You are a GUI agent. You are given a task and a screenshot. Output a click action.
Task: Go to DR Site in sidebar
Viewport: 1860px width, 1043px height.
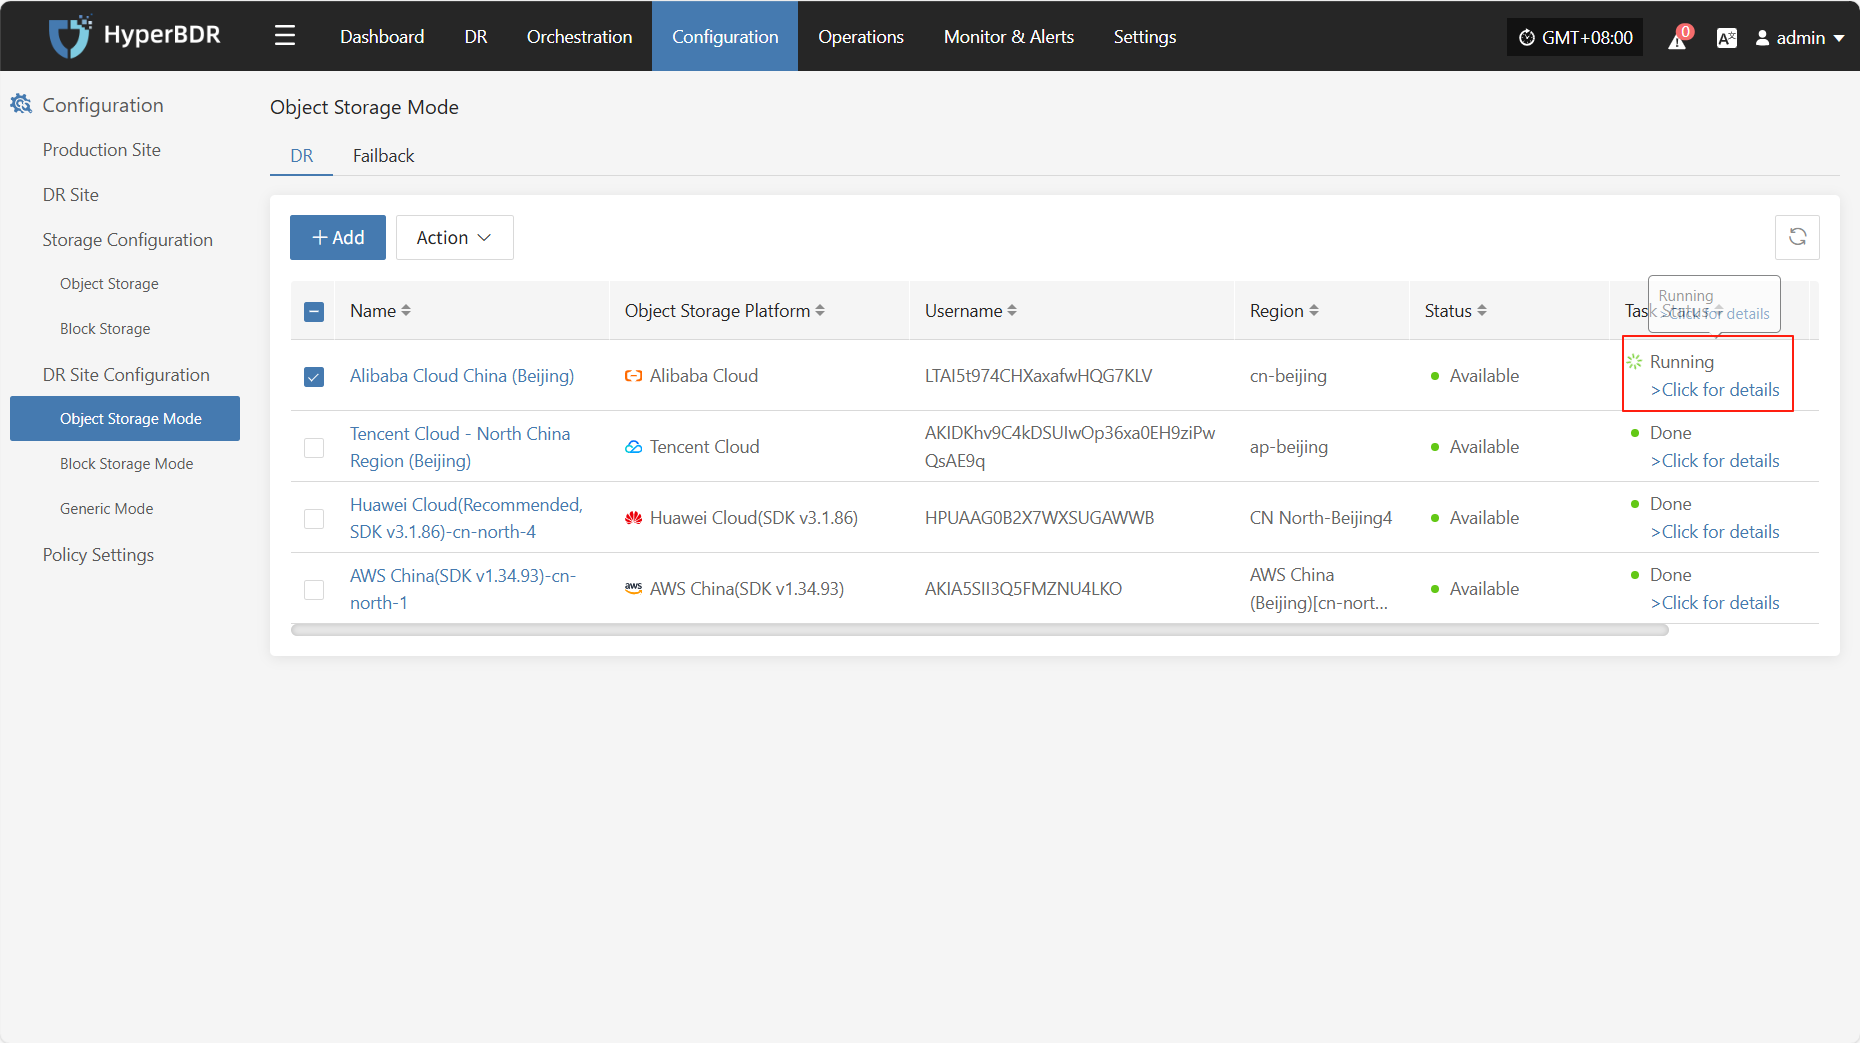[x=70, y=195]
